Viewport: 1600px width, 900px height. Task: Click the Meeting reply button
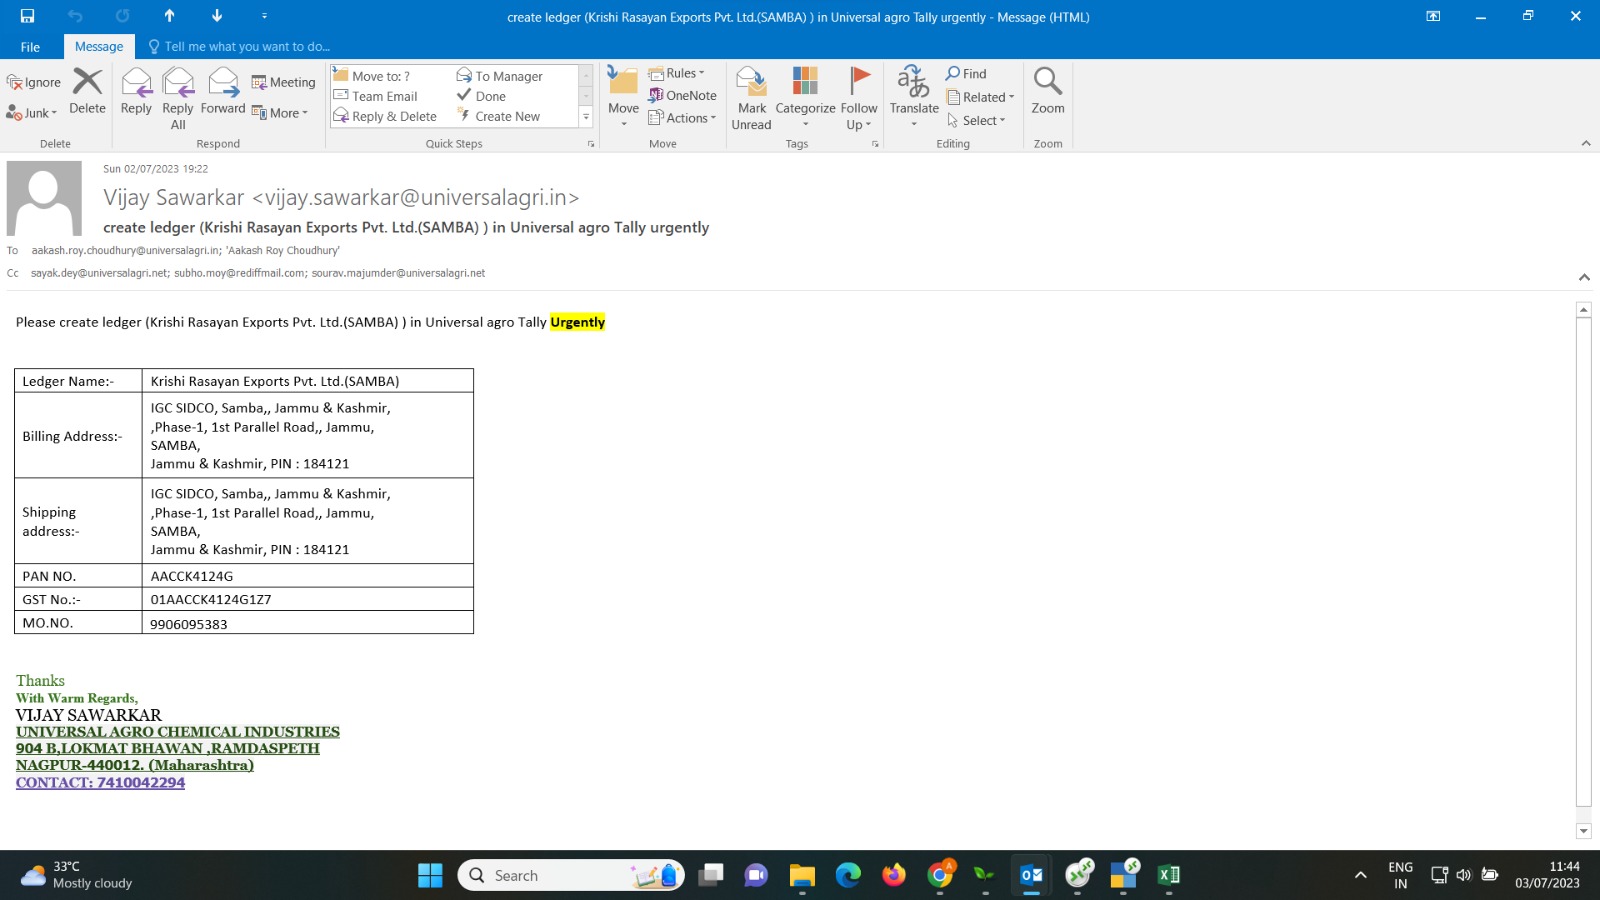tap(283, 83)
